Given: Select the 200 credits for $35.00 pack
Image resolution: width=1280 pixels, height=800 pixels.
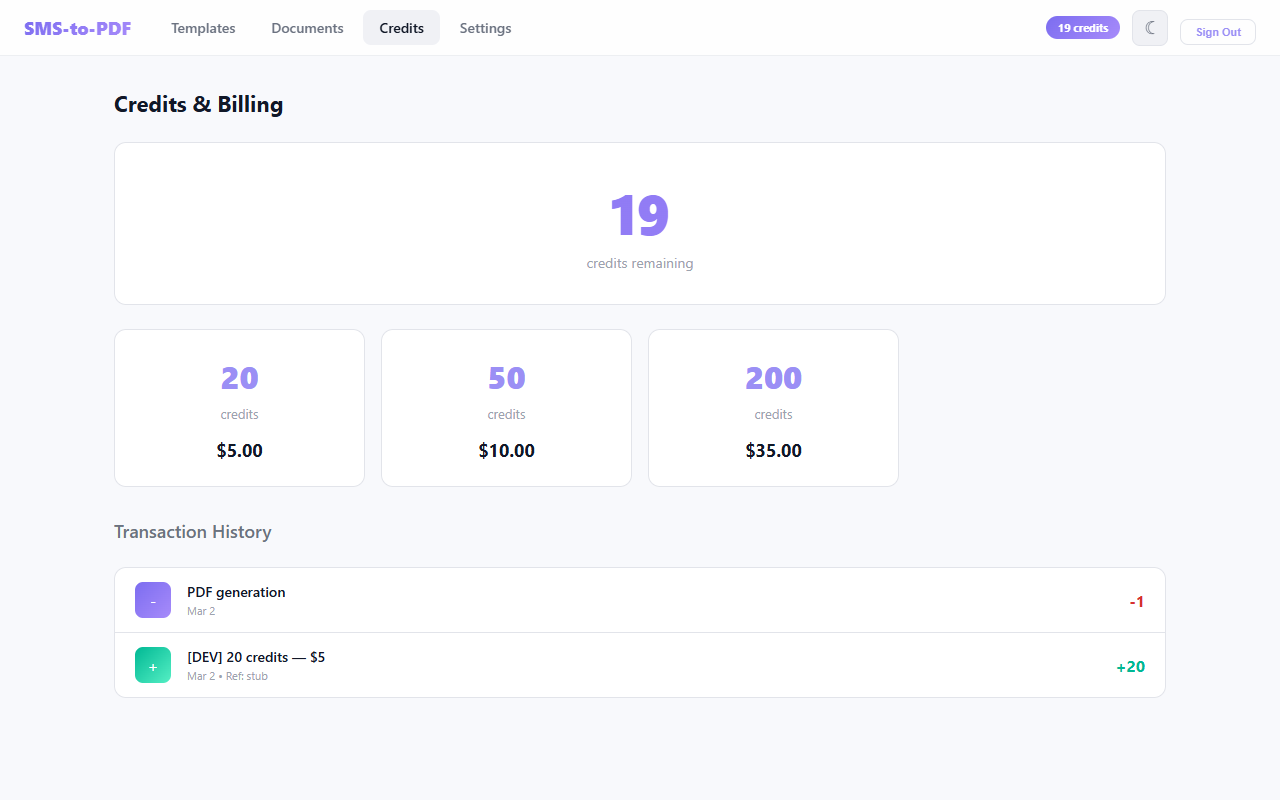Looking at the screenshot, I should 773,408.
